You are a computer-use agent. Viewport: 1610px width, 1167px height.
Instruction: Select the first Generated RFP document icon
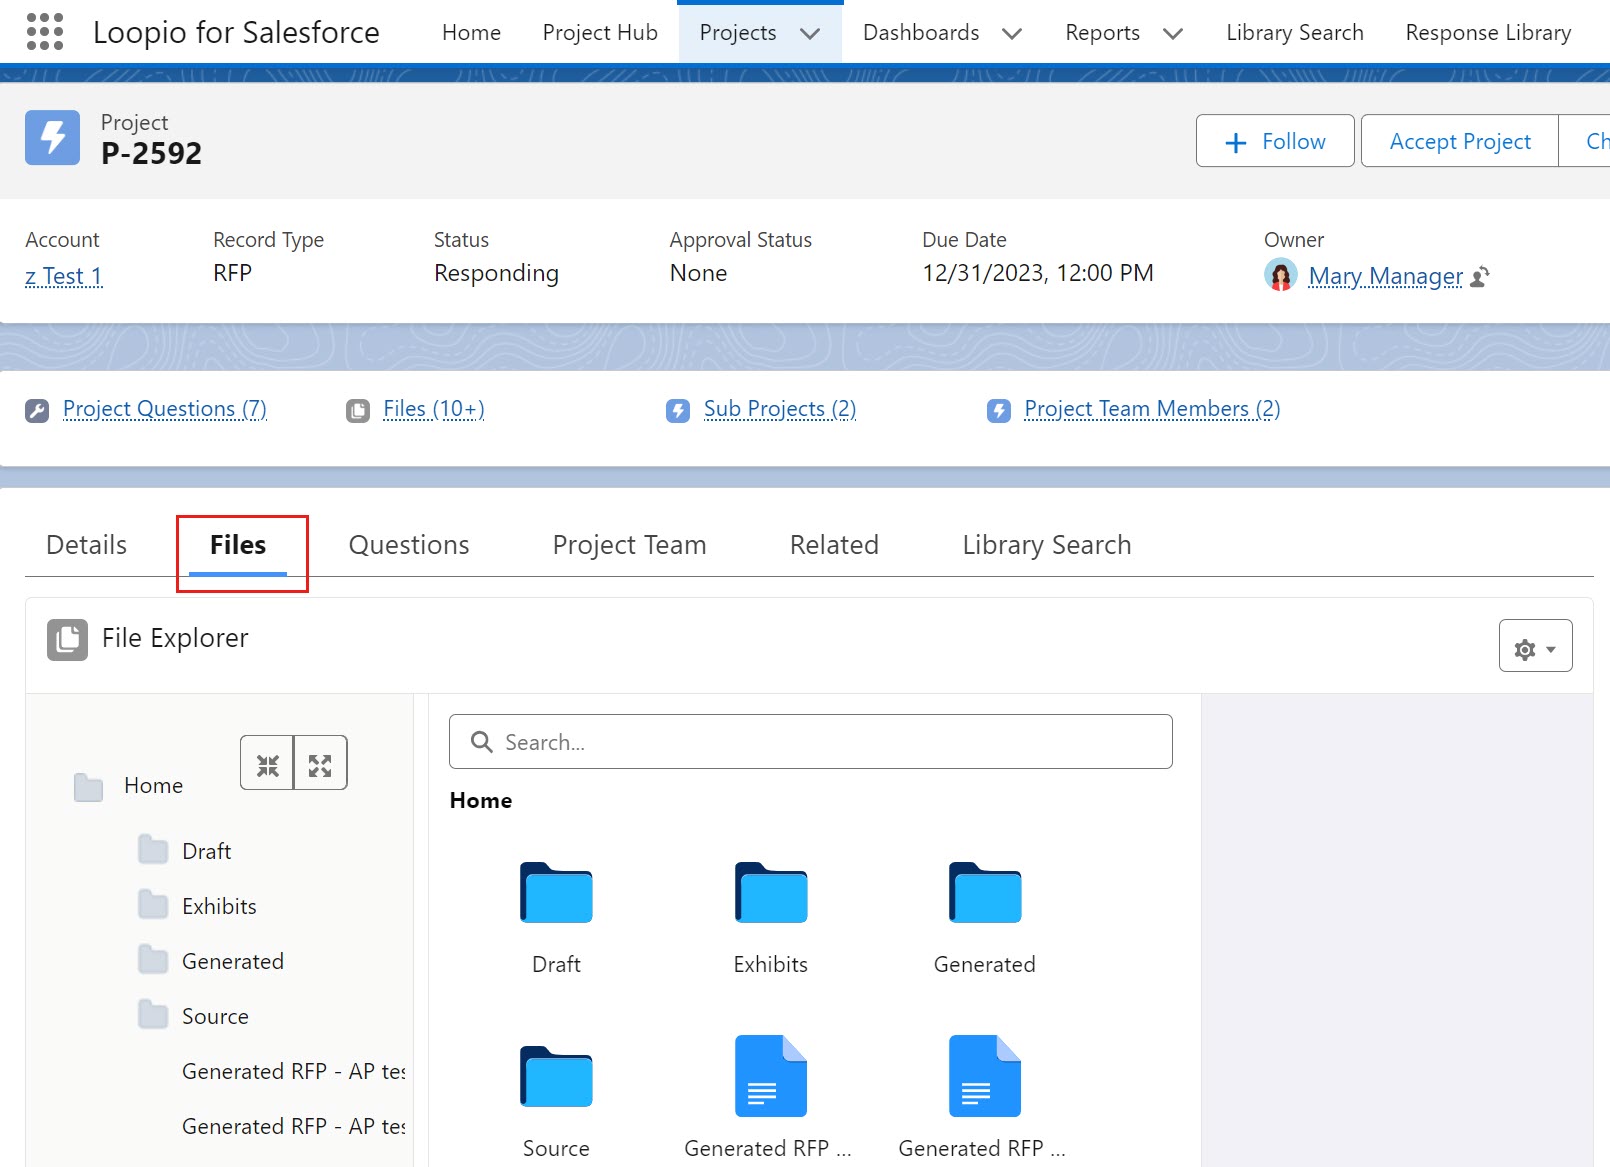770,1075
